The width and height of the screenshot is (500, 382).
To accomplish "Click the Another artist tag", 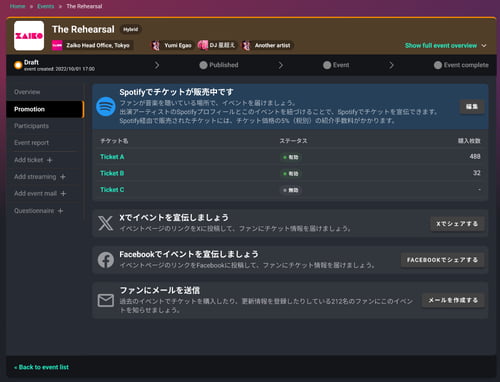I will click(267, 45).
